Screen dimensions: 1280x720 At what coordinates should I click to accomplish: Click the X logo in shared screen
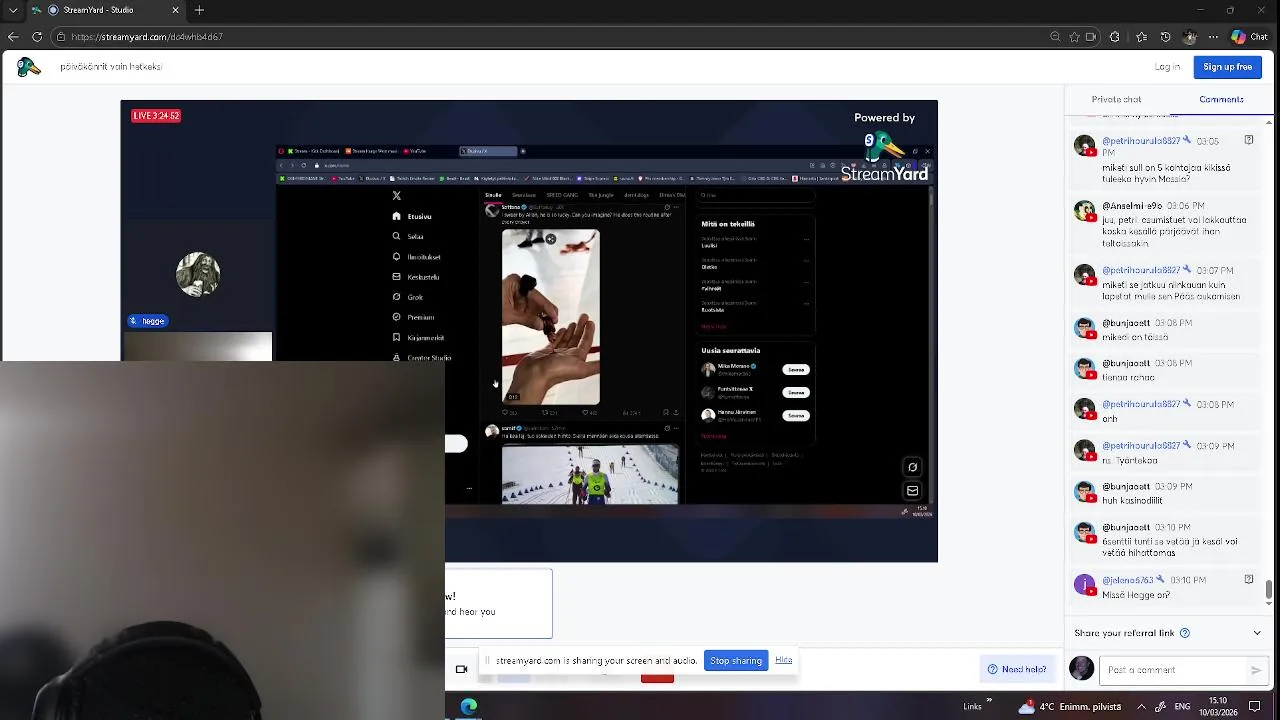397,196
